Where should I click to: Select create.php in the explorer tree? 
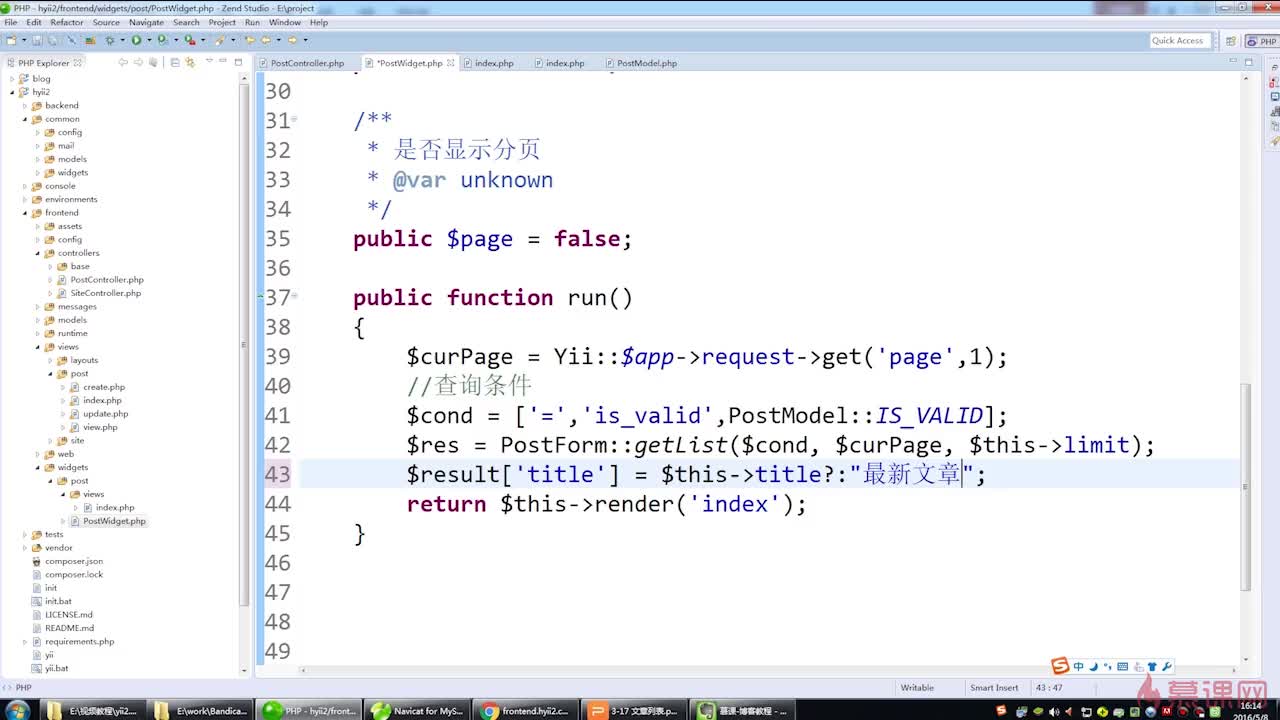click(x=104, y=387)
